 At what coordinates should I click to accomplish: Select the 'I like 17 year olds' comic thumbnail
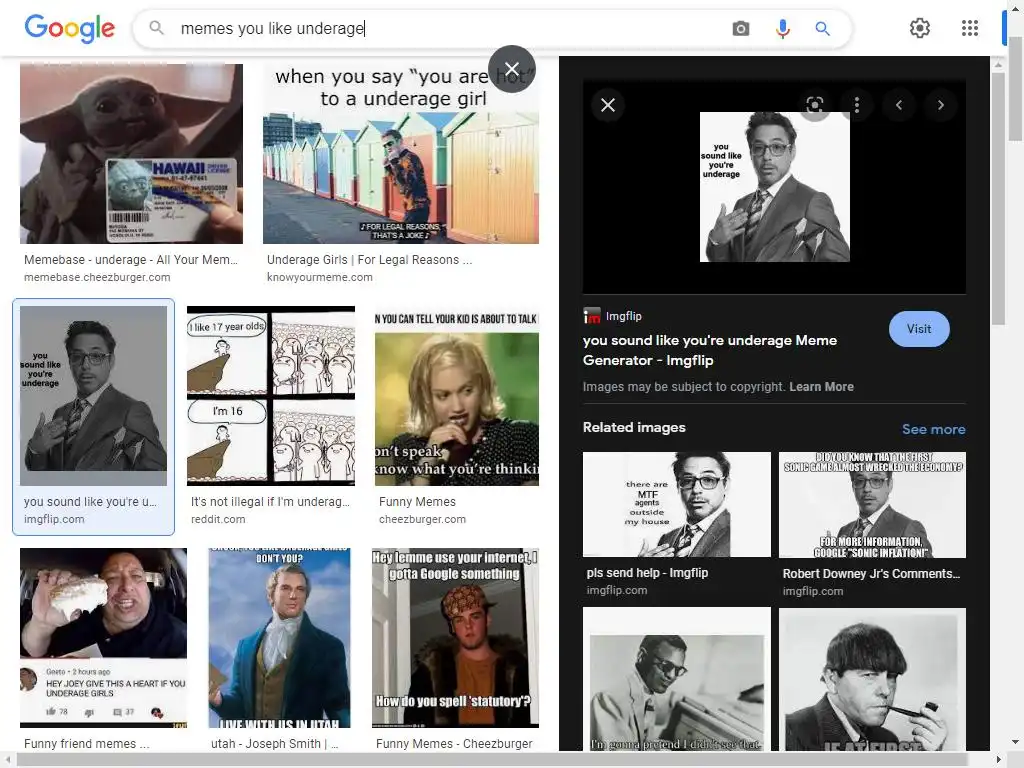coord(271,396)
